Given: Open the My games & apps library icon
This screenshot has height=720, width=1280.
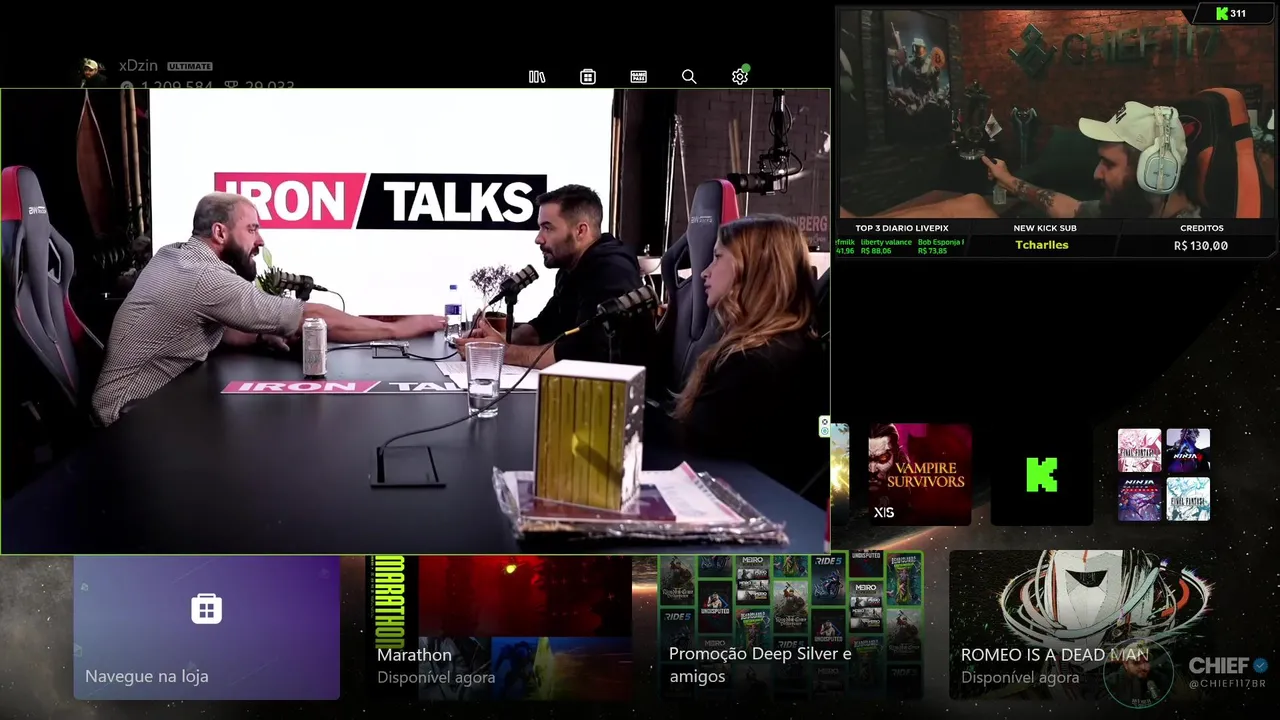Looking at the screenshot, I should pyautogui.click(x=537, y=77).
